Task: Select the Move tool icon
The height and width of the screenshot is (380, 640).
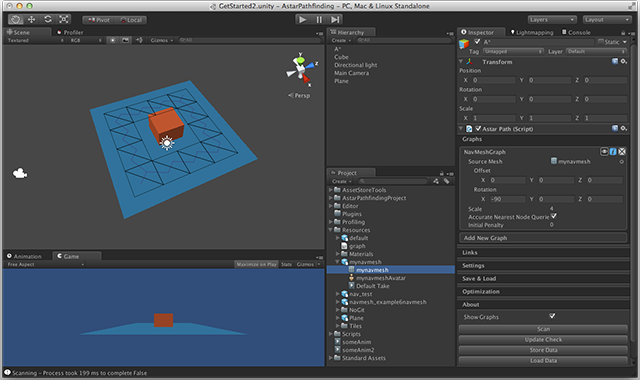Action: [x=31, y=20]
